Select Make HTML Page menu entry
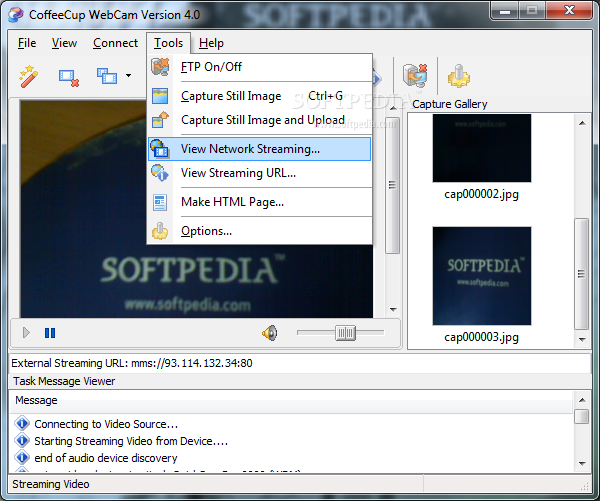600x501 pixels. tap(259, 202)
